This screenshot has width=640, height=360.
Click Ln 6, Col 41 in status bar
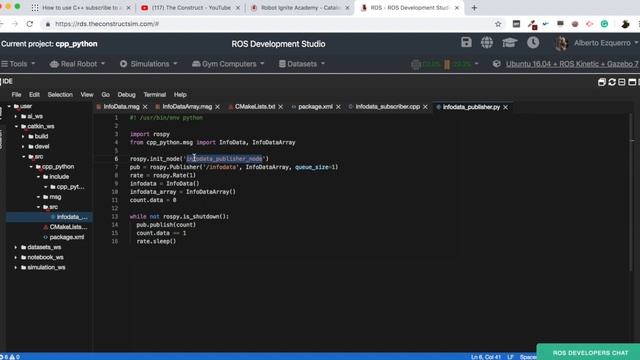click(x=486, y=357)
